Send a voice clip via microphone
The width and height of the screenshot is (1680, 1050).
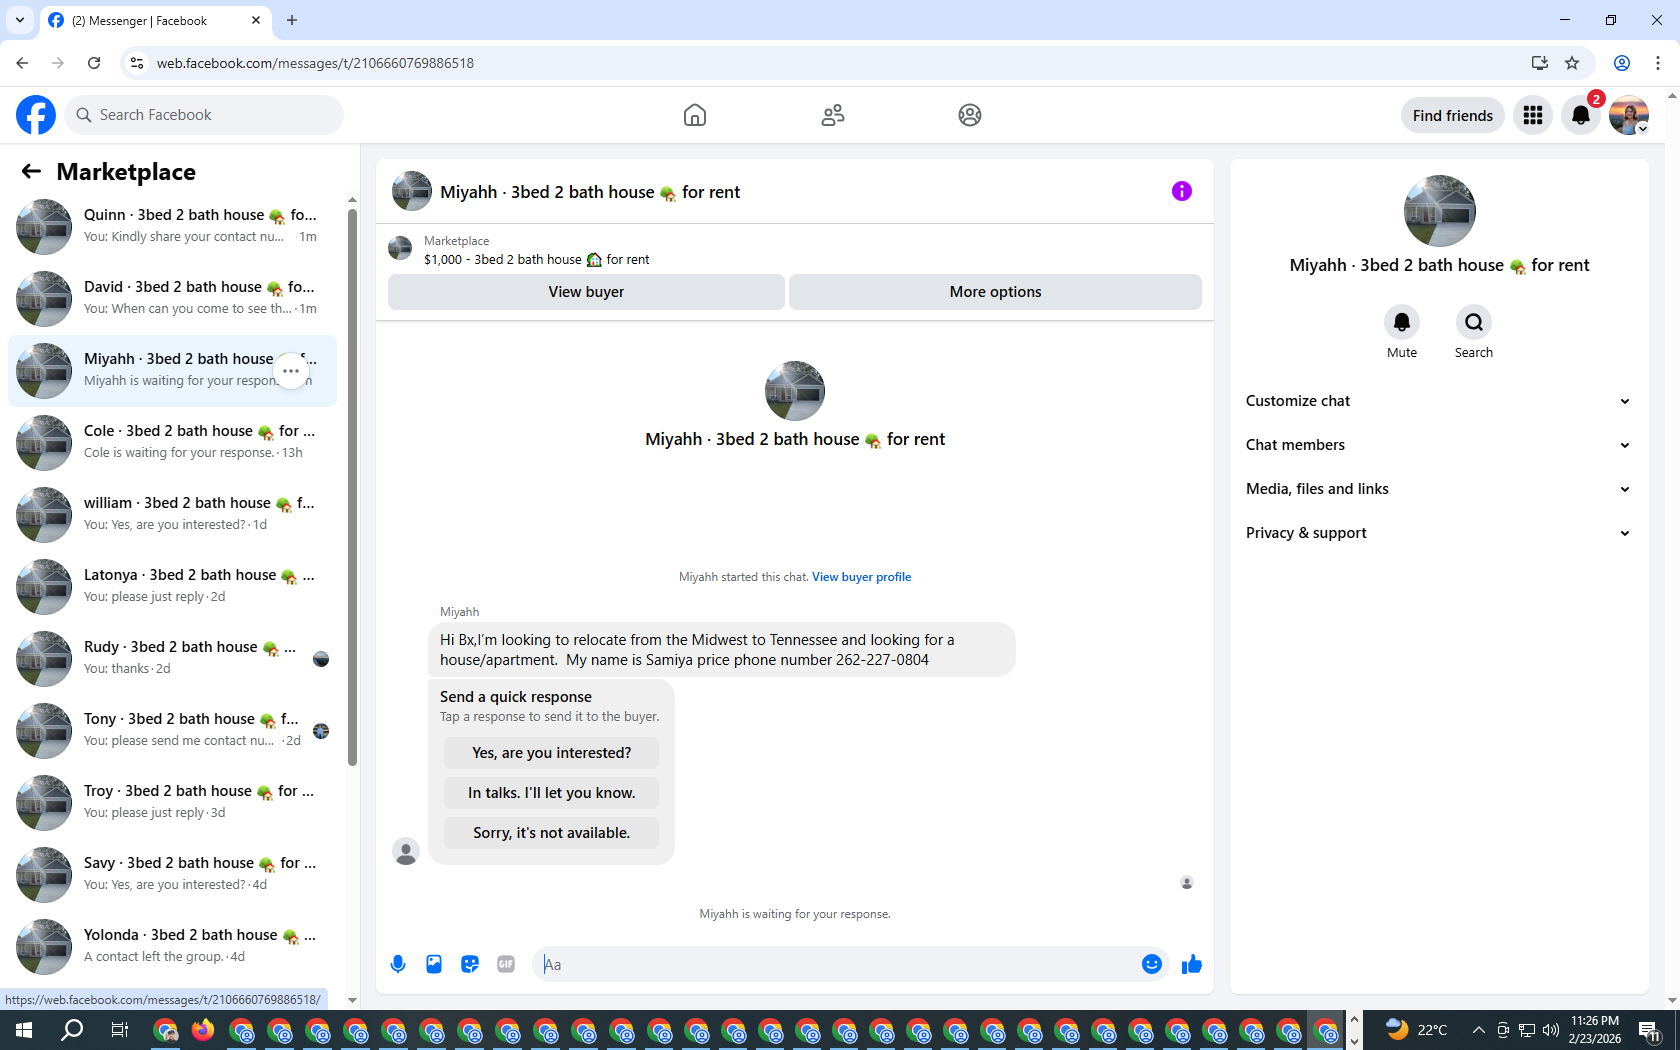click(398, 964)
